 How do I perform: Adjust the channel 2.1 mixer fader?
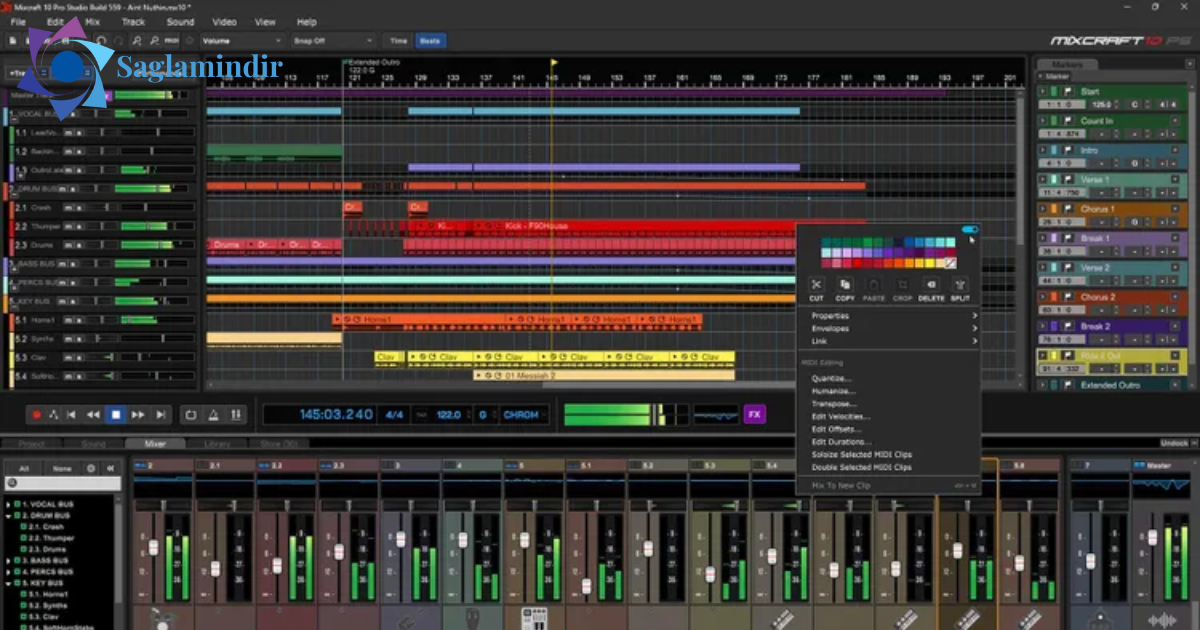215,568
